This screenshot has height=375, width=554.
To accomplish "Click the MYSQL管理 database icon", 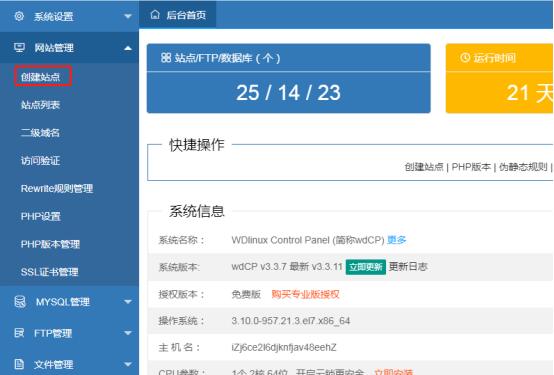I will point(20,301).
